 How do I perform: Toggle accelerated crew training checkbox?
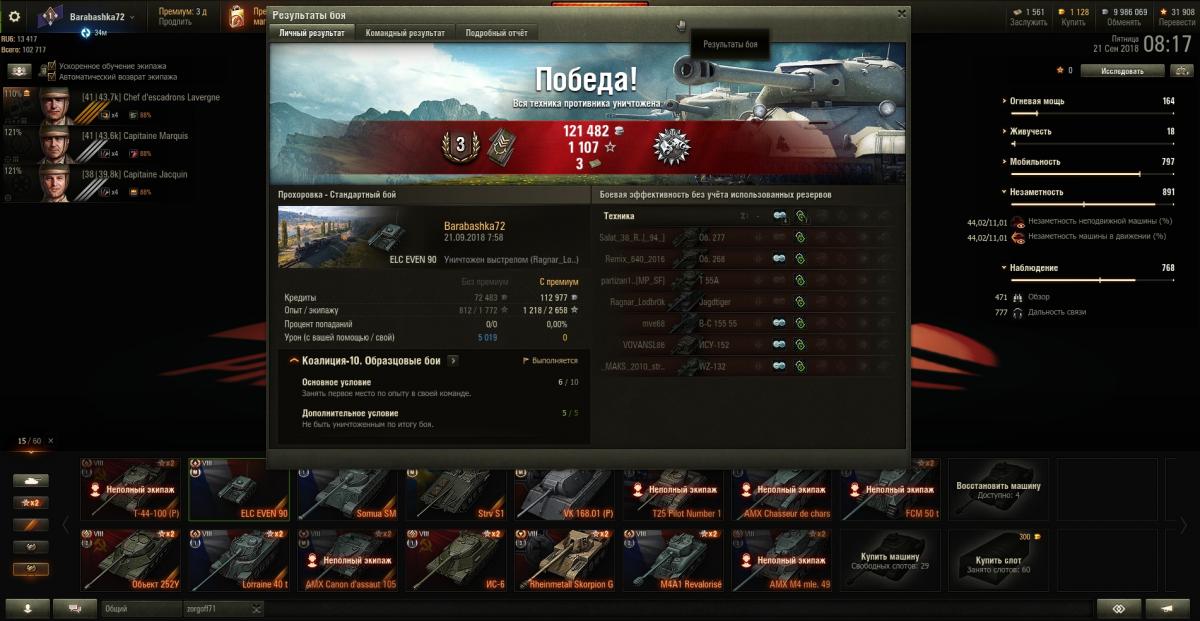click(52, 66)
